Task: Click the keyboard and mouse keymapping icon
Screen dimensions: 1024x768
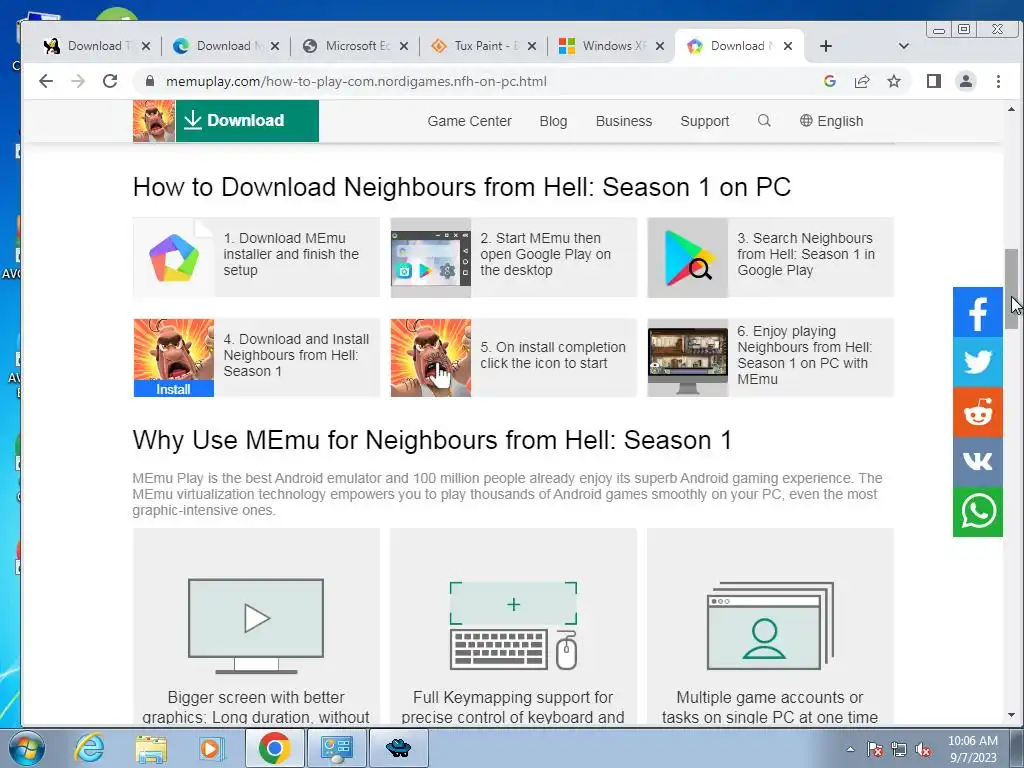Action: pyautogui.click(x=513, y=626)
